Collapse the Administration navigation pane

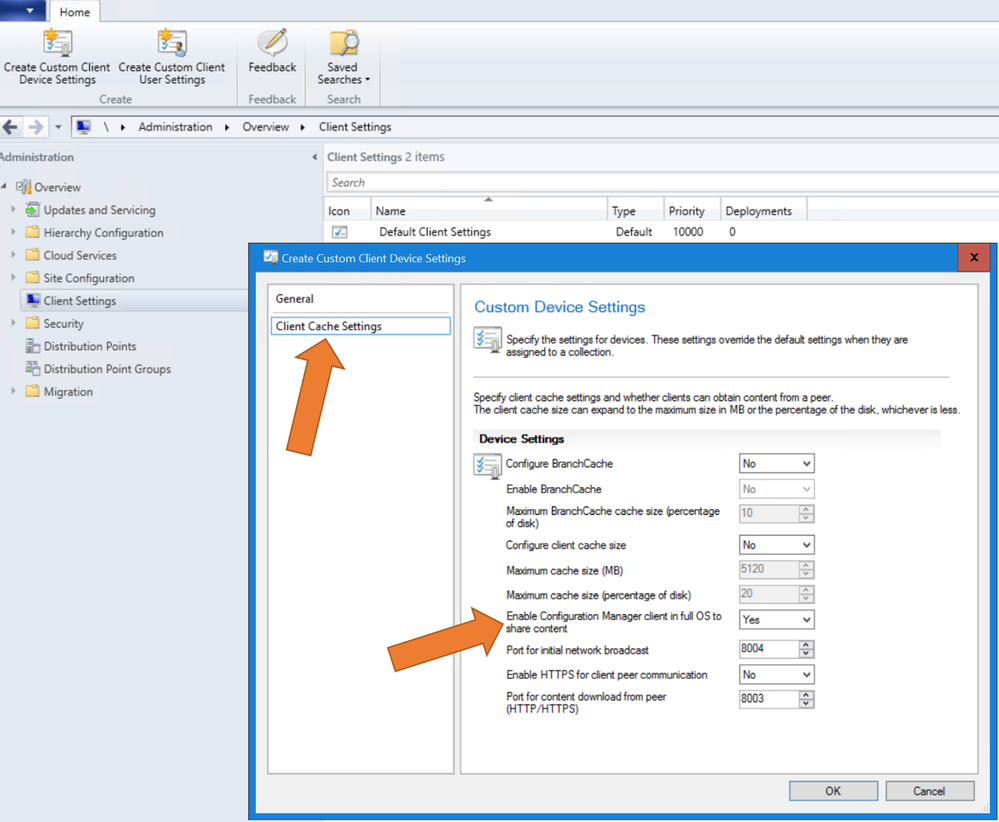[315, 157]
